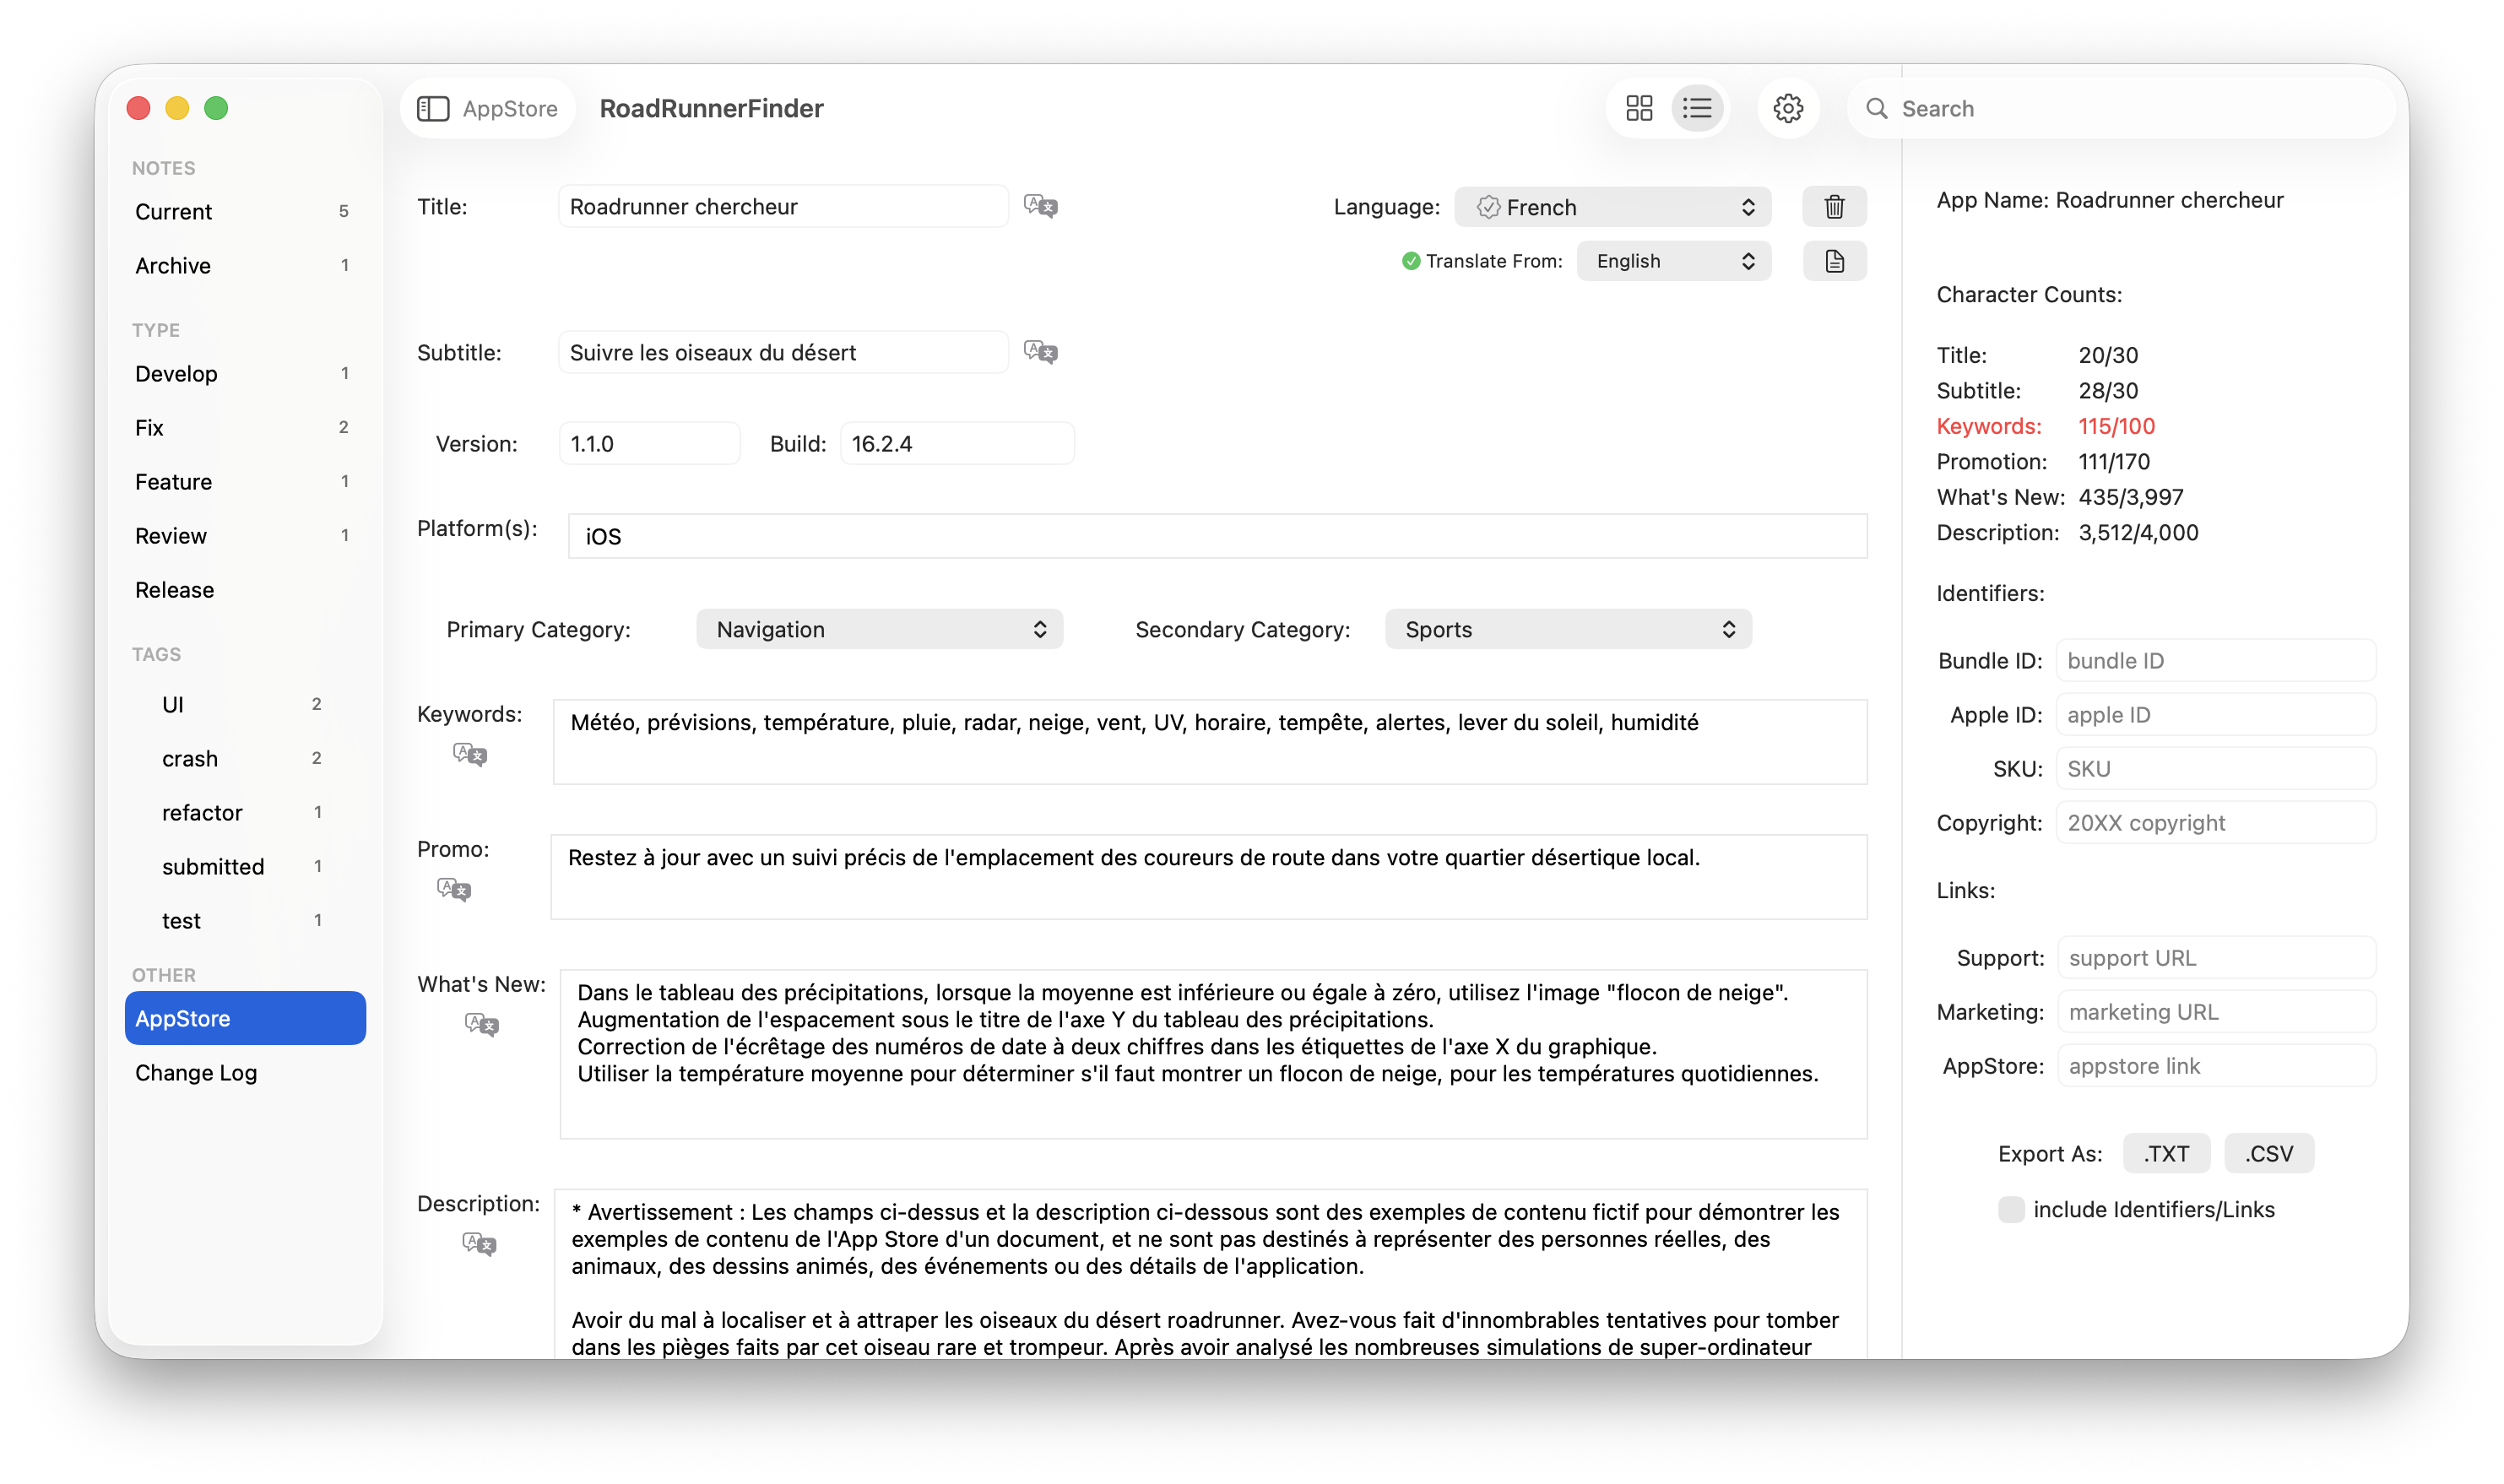
Task: Export as .TXT
Action: click(2165, 1153)
